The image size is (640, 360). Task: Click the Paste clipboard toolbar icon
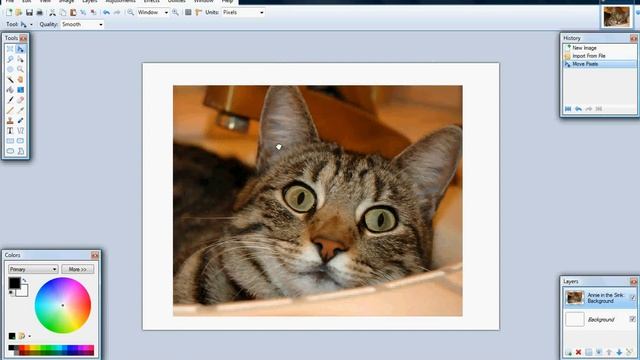coord(73,13)
